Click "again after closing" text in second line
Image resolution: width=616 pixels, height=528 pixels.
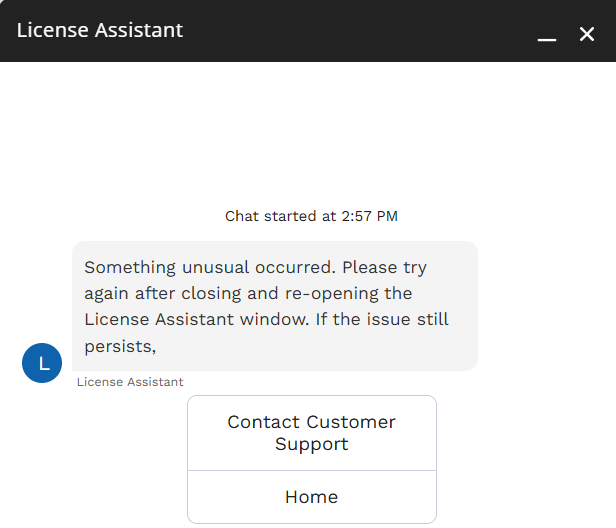[x=154, y=294]
